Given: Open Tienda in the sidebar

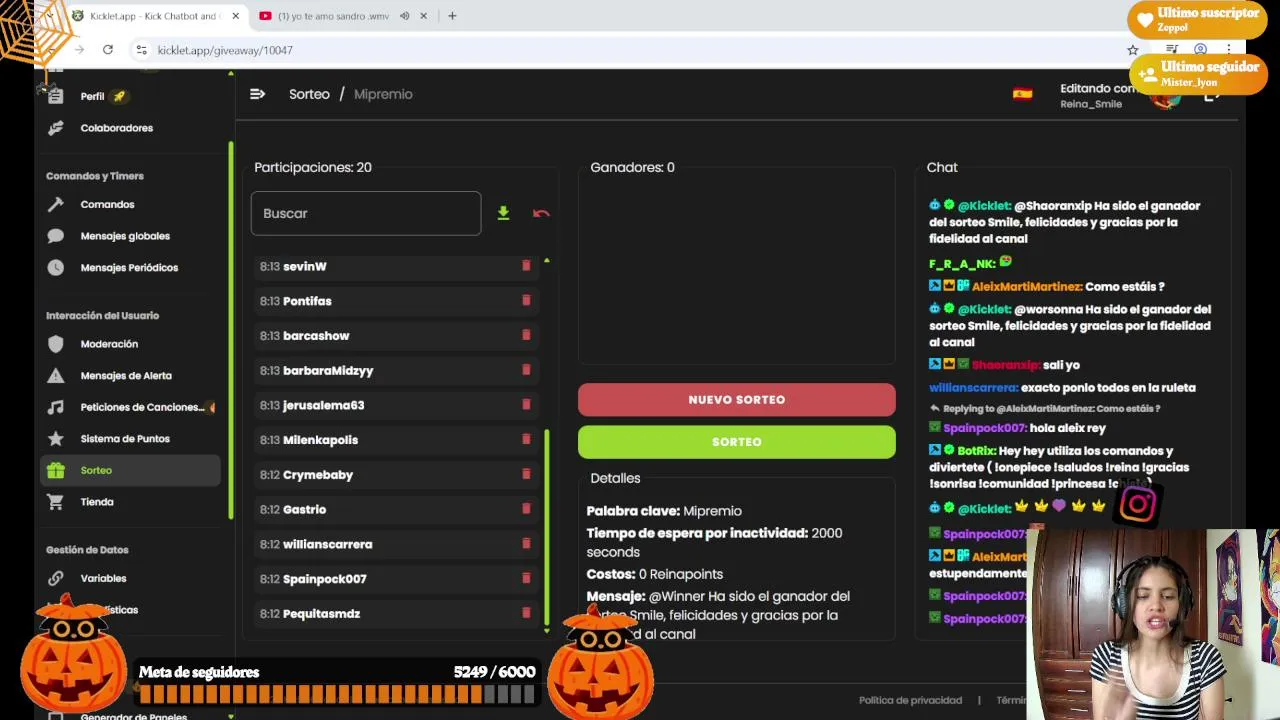Looking at the screenshot, I should click(97, 502).
